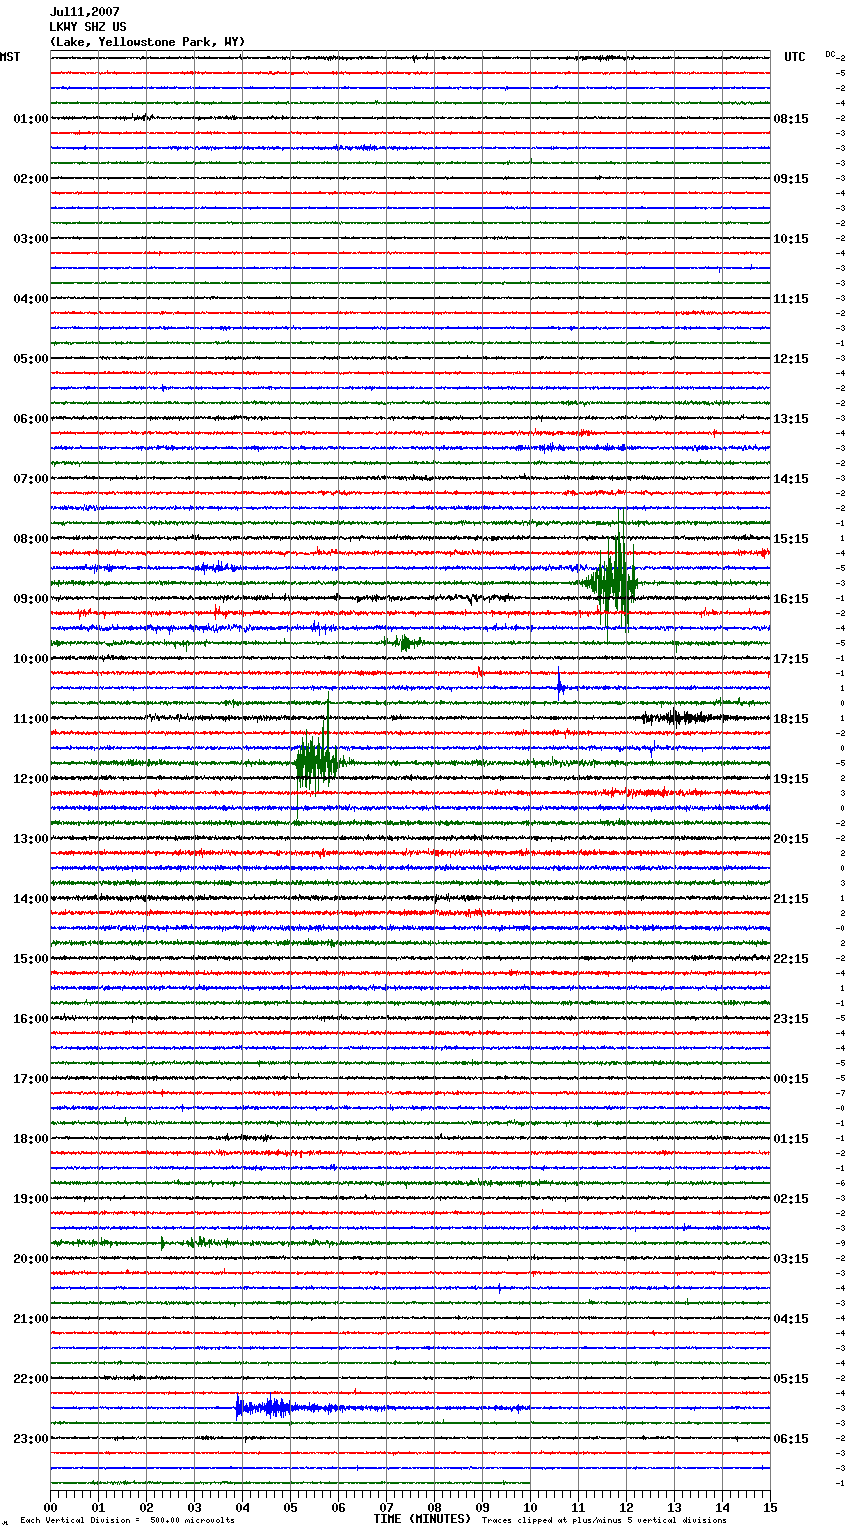
Task: Select the 20:00 MST time label
Action: point(30,1259)
